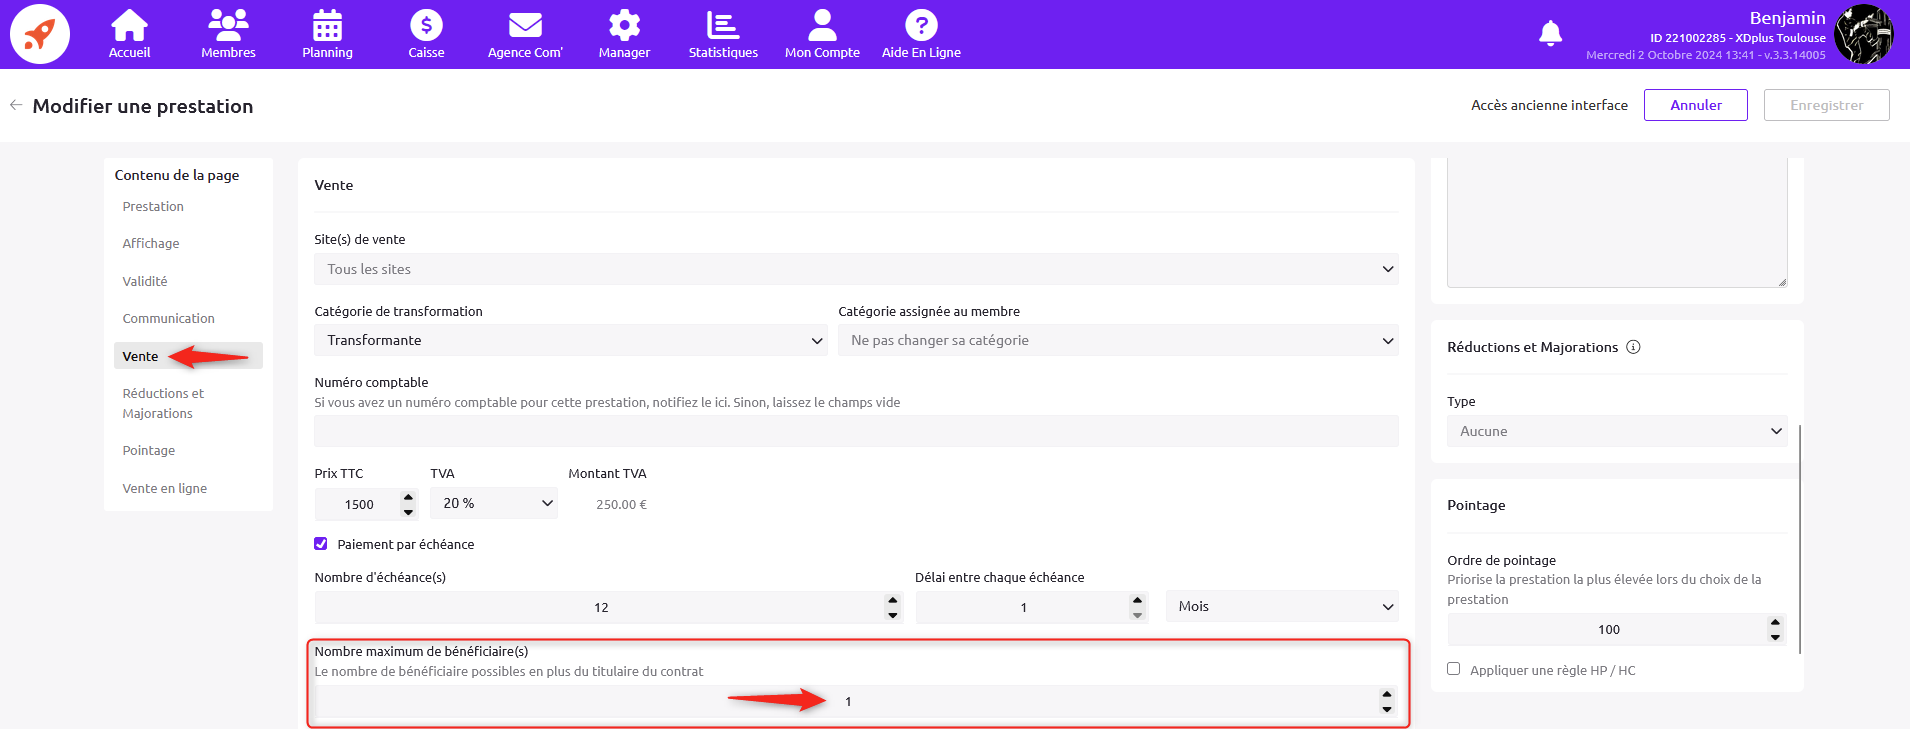Click the rocket logo icon

point(40,34)
